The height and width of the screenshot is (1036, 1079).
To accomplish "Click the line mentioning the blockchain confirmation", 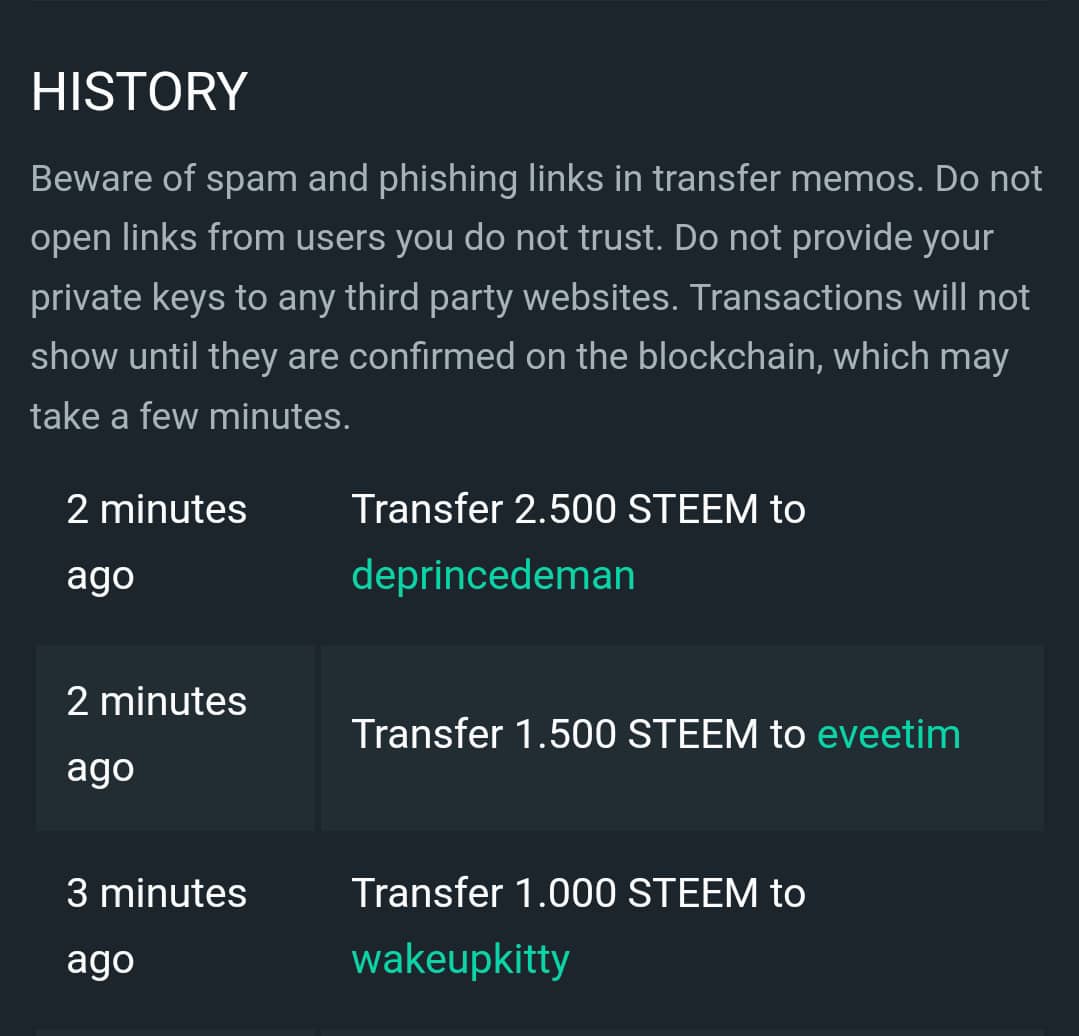I will [x=520, y=357].
